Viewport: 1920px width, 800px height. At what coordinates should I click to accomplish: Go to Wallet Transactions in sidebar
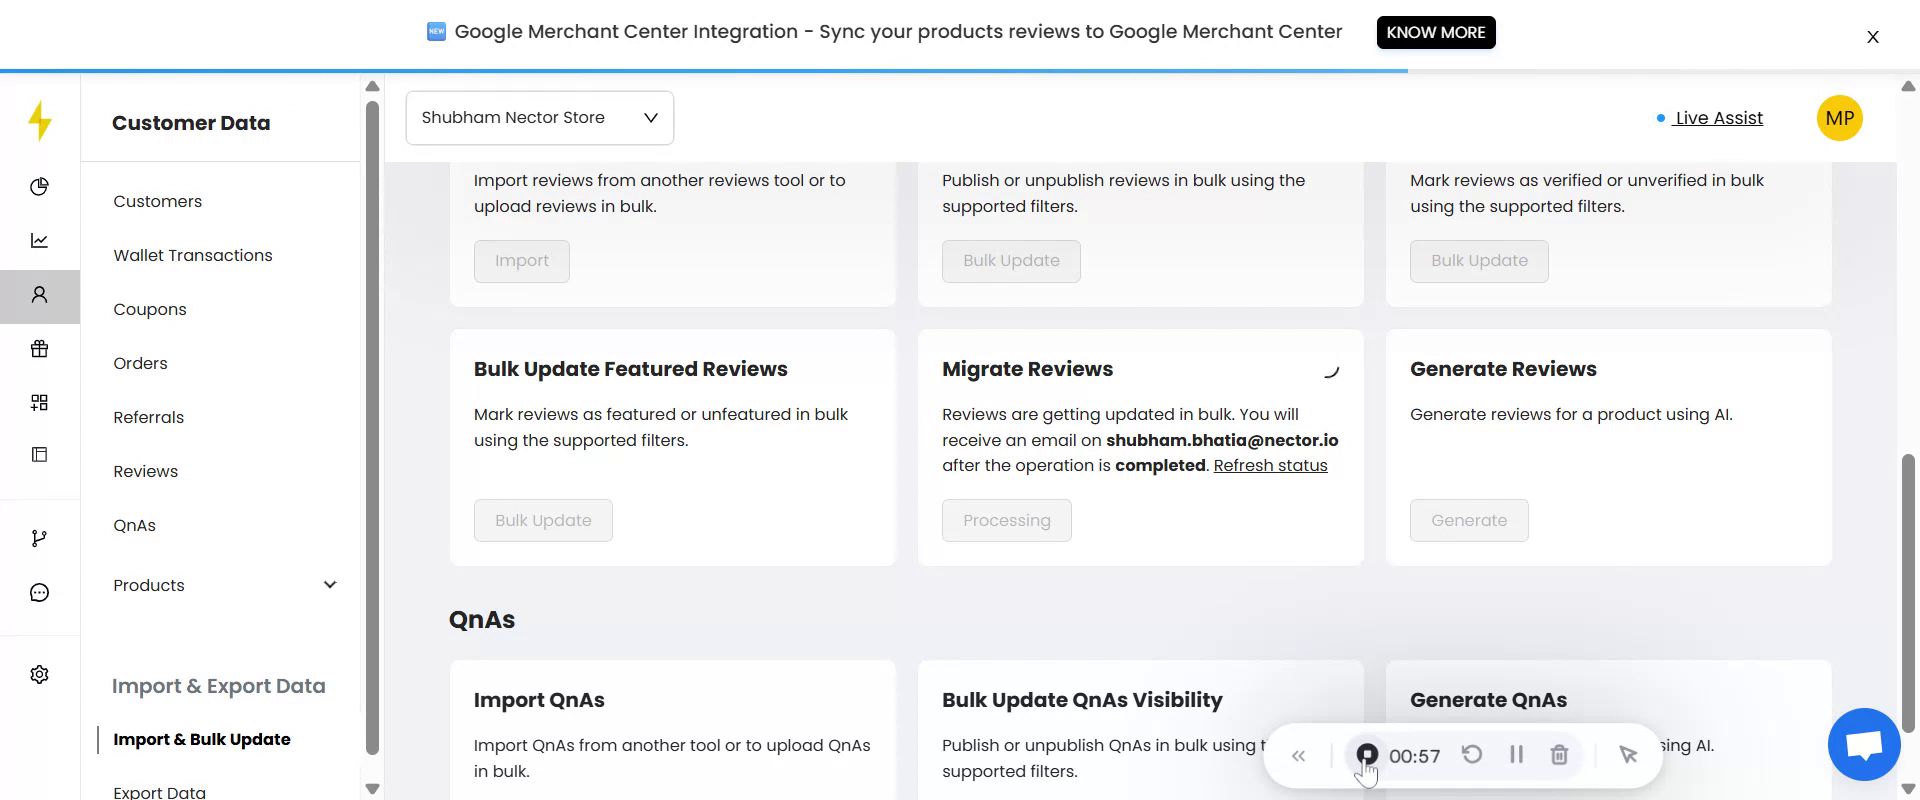point(193,255)
